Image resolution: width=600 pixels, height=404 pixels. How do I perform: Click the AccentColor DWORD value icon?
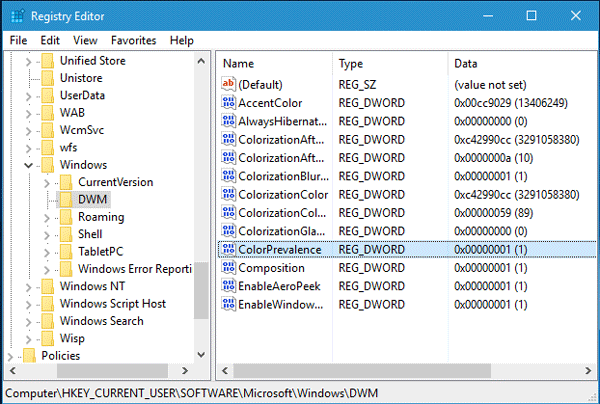[x=227, y=103]
